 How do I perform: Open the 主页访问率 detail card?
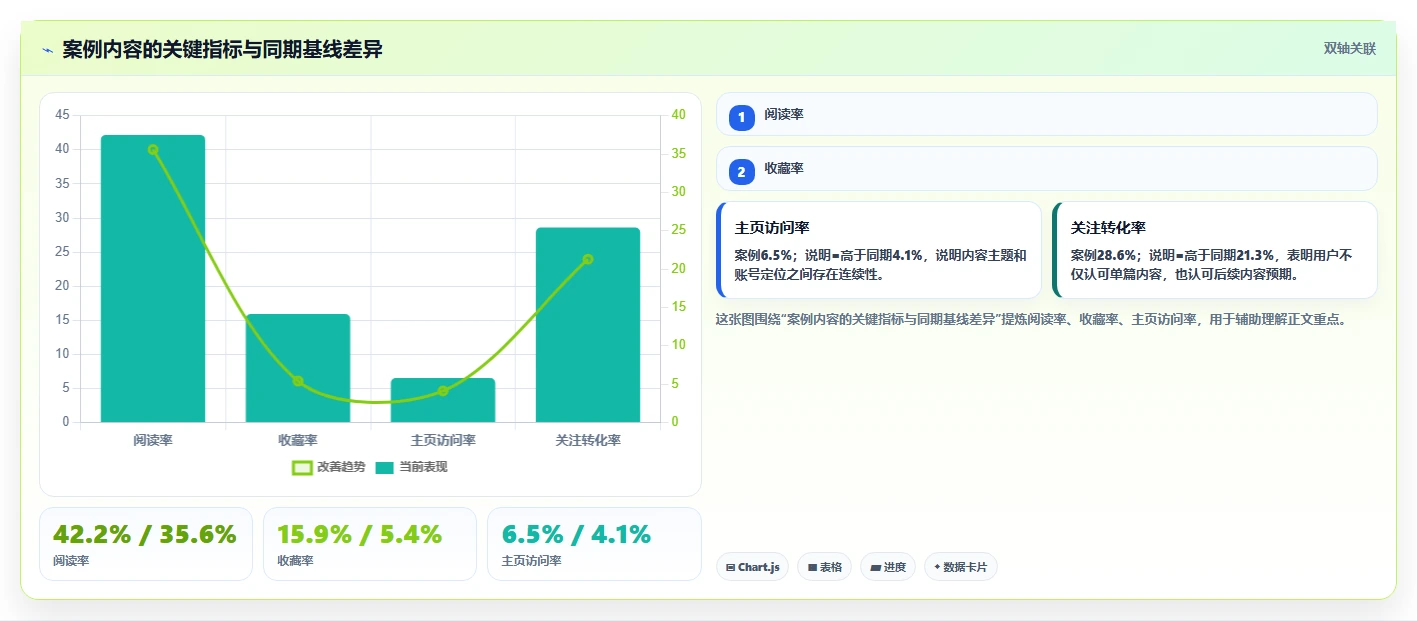pyautogui.click(x=879, y=250)
